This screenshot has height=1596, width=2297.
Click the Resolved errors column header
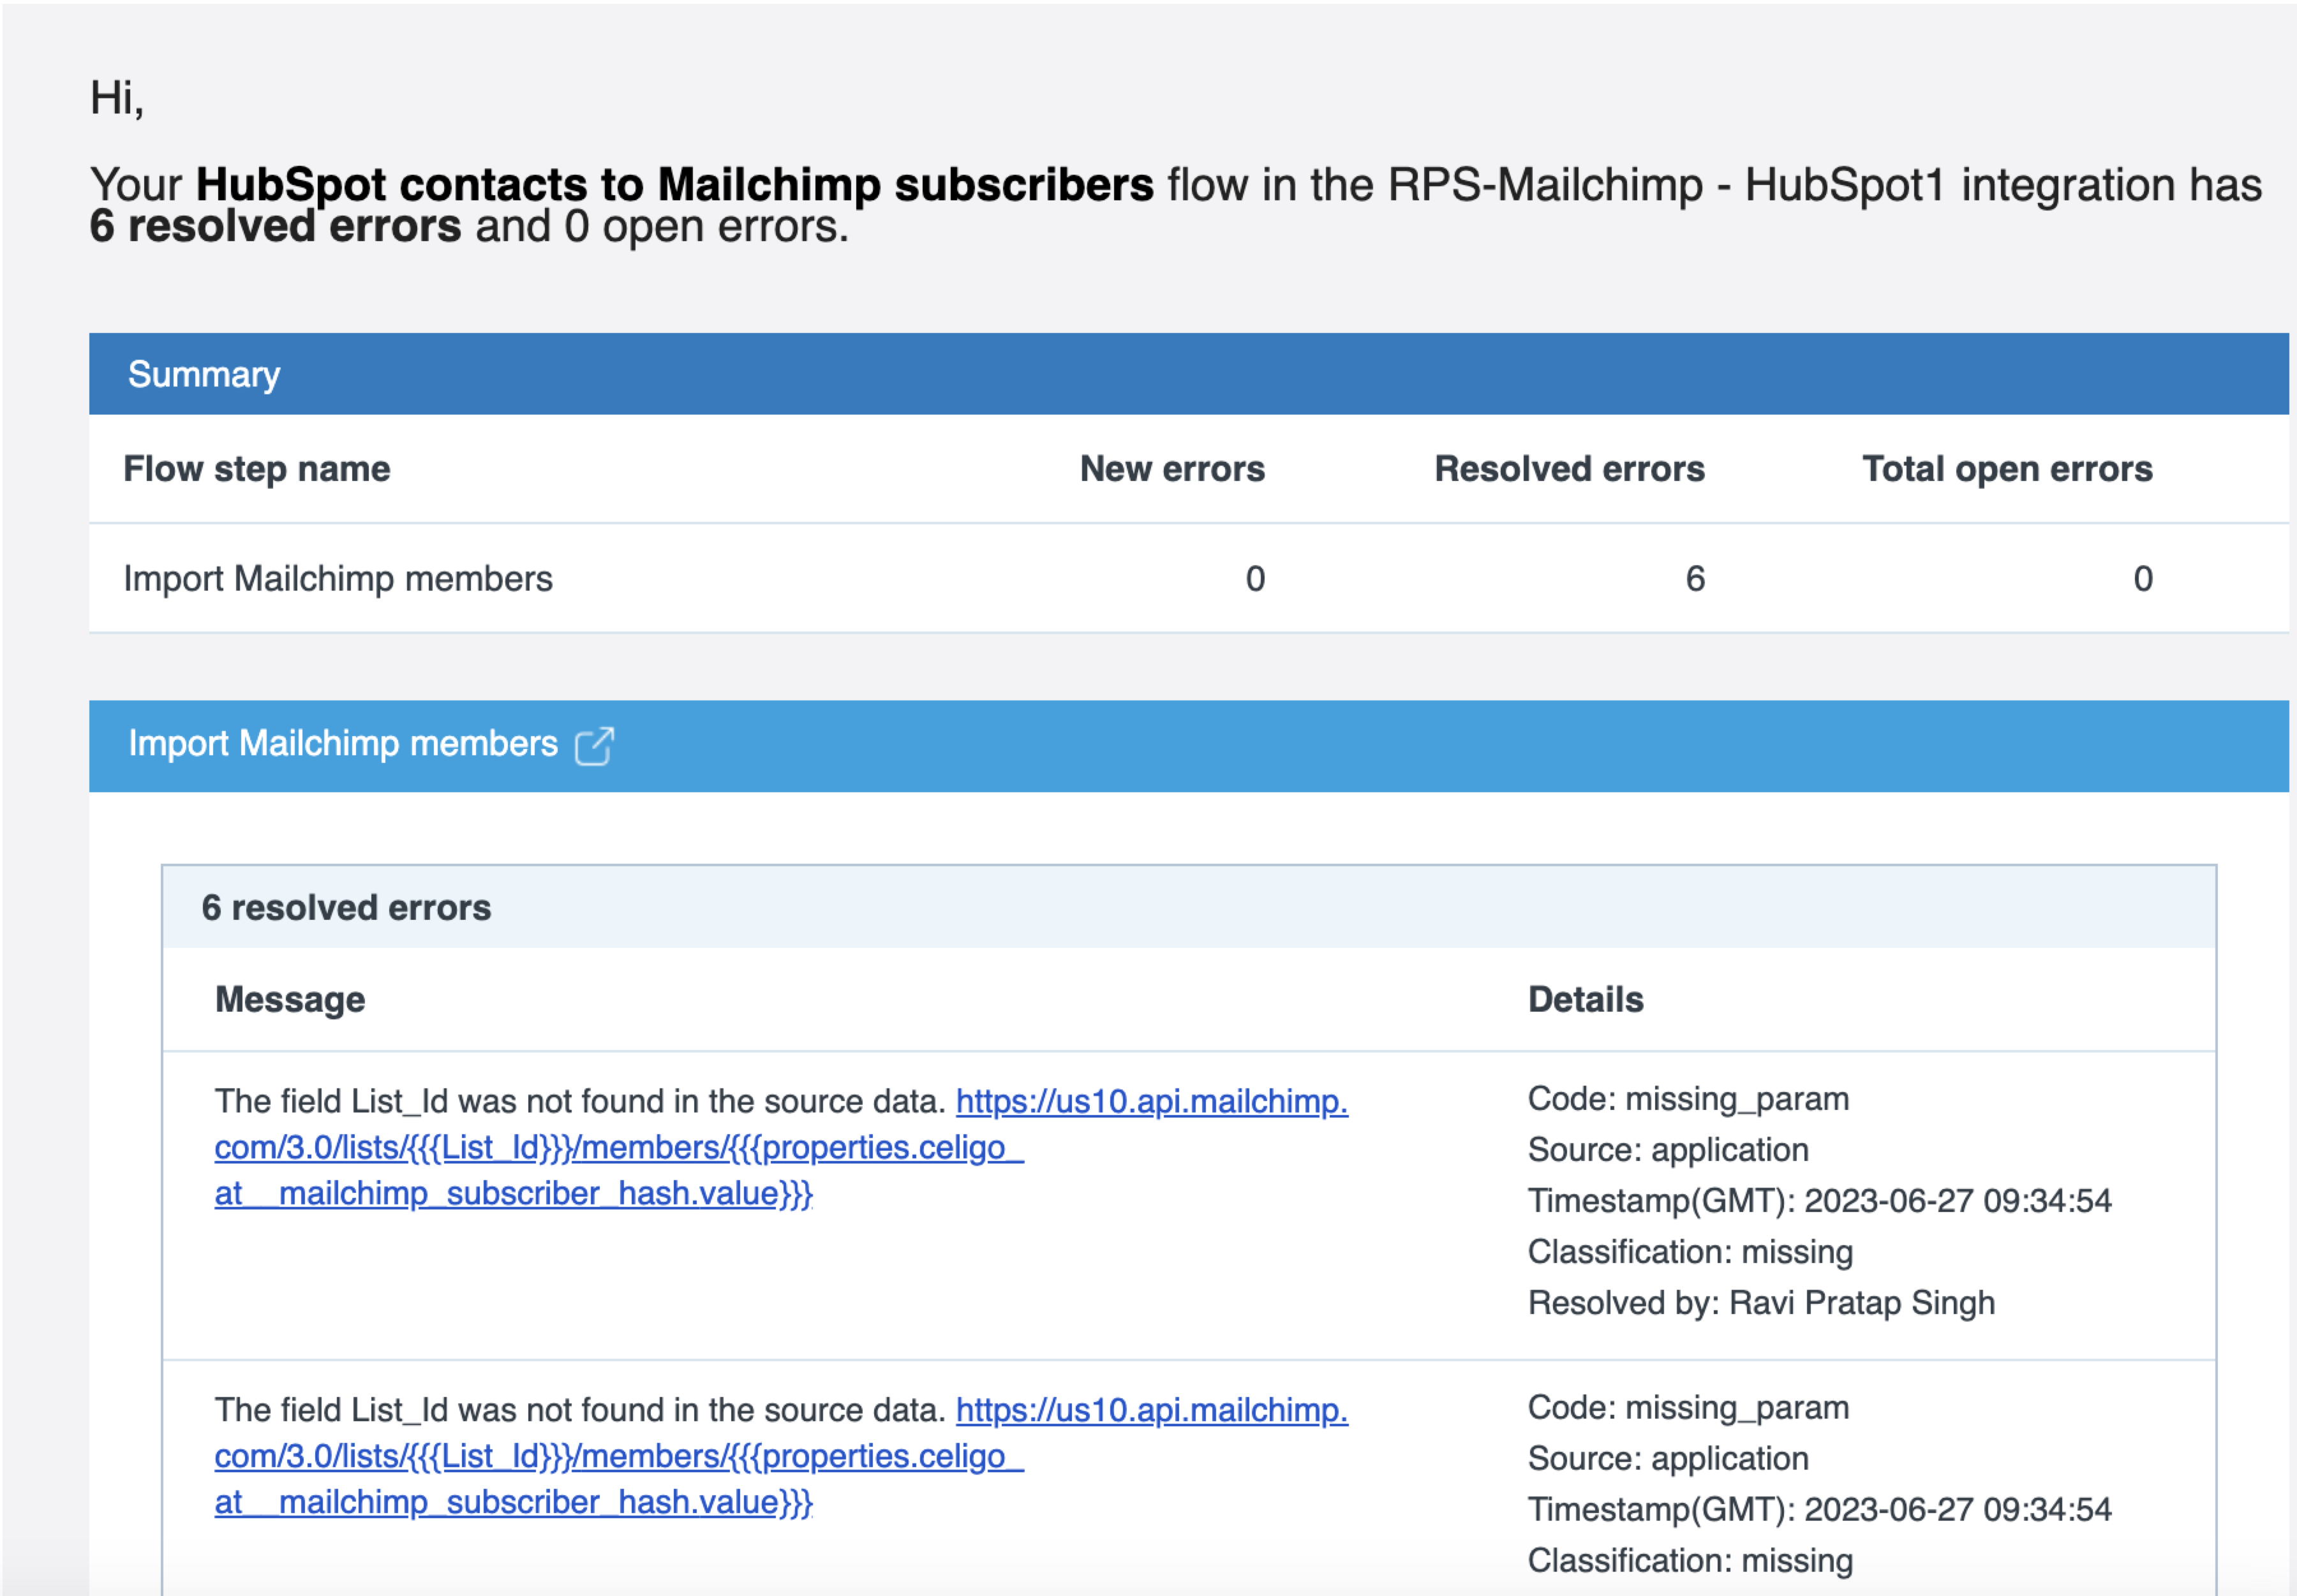click(1568, 469)
